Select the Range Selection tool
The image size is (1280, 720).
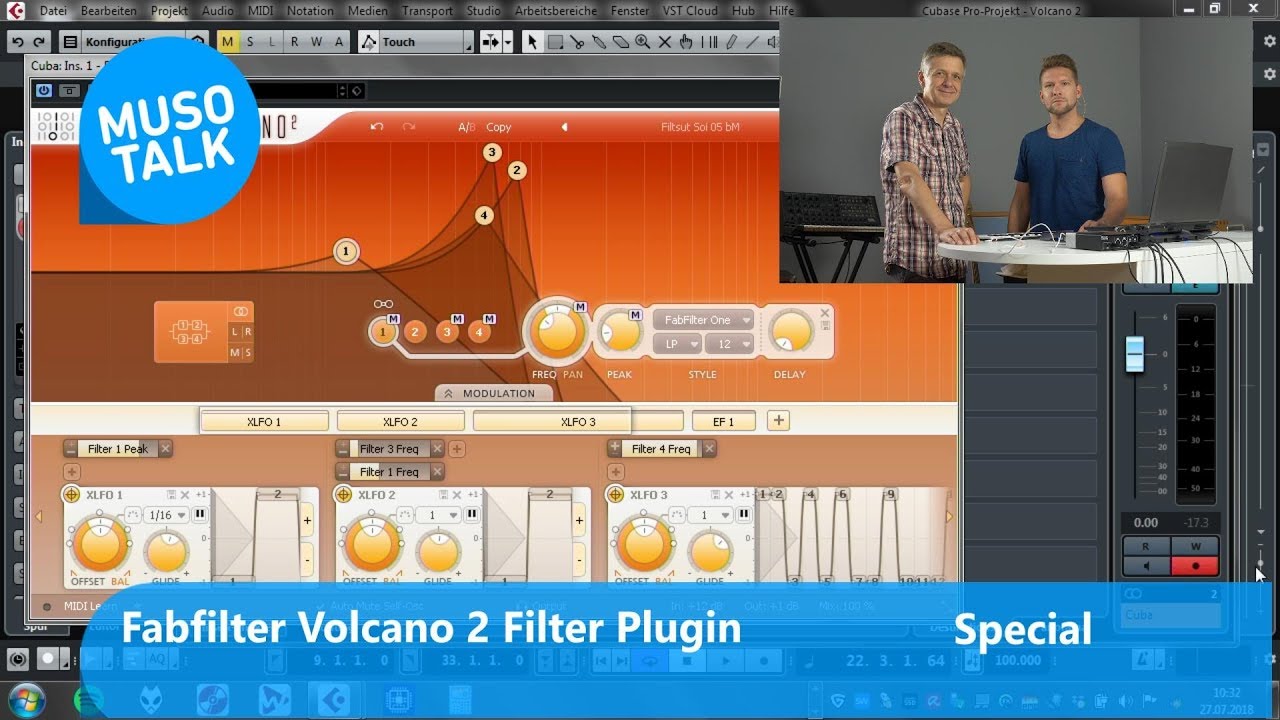pos(554,42)
